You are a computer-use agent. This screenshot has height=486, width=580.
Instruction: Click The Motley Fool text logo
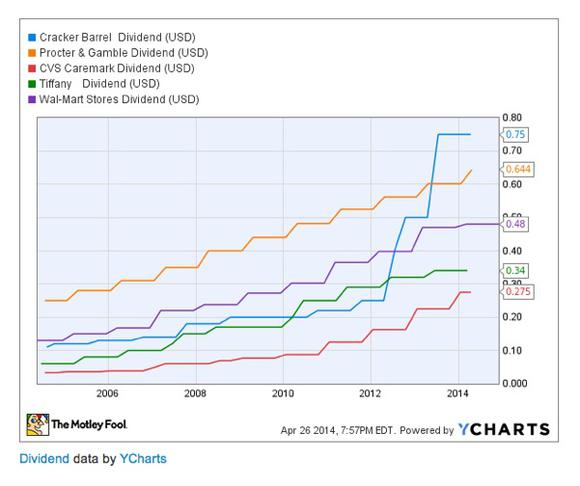coord(89,425)
